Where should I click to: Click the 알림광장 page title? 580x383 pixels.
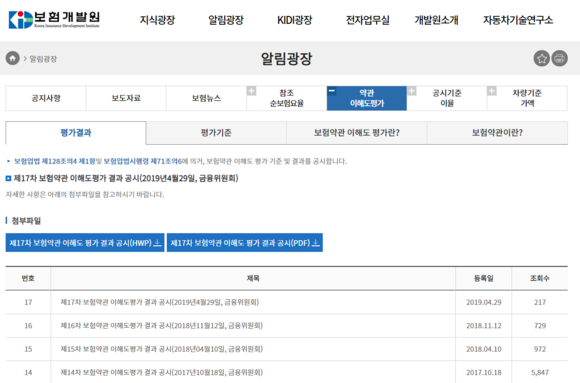[287, 58]
